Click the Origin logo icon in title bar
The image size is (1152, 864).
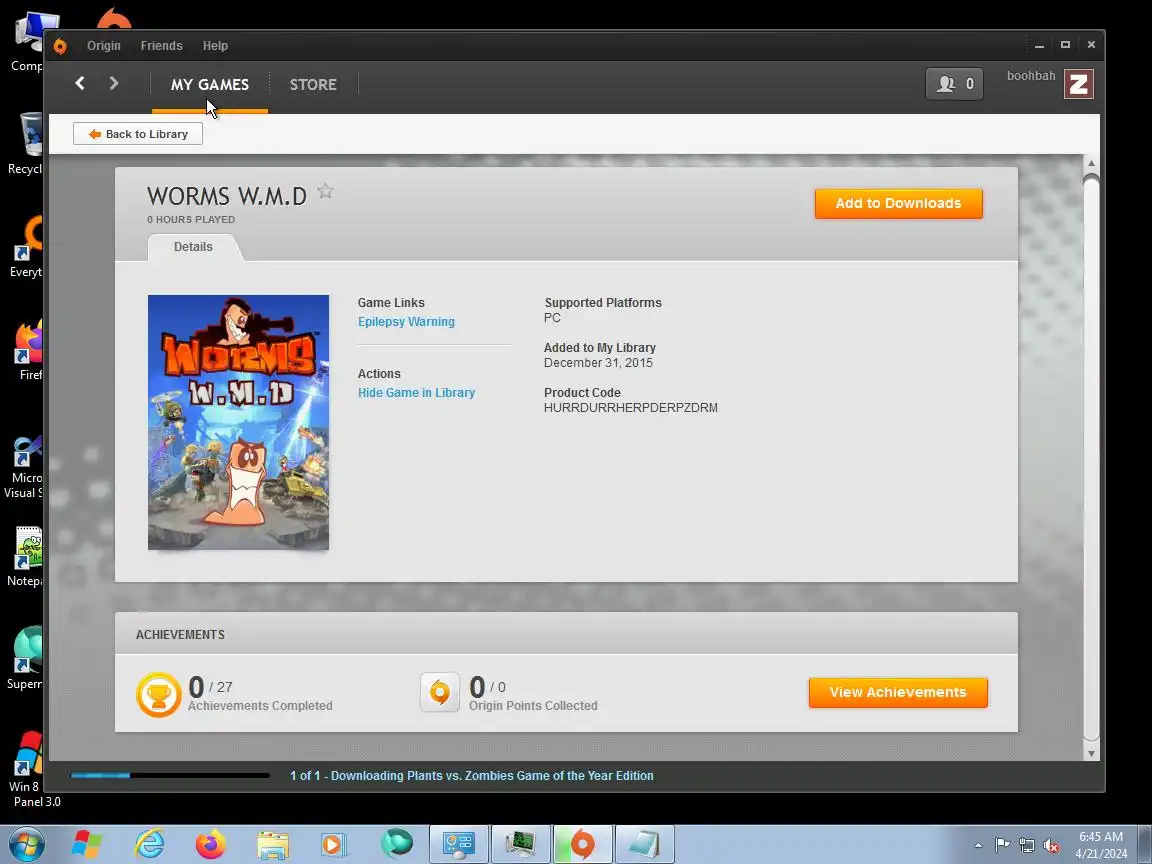click(60, 46)
